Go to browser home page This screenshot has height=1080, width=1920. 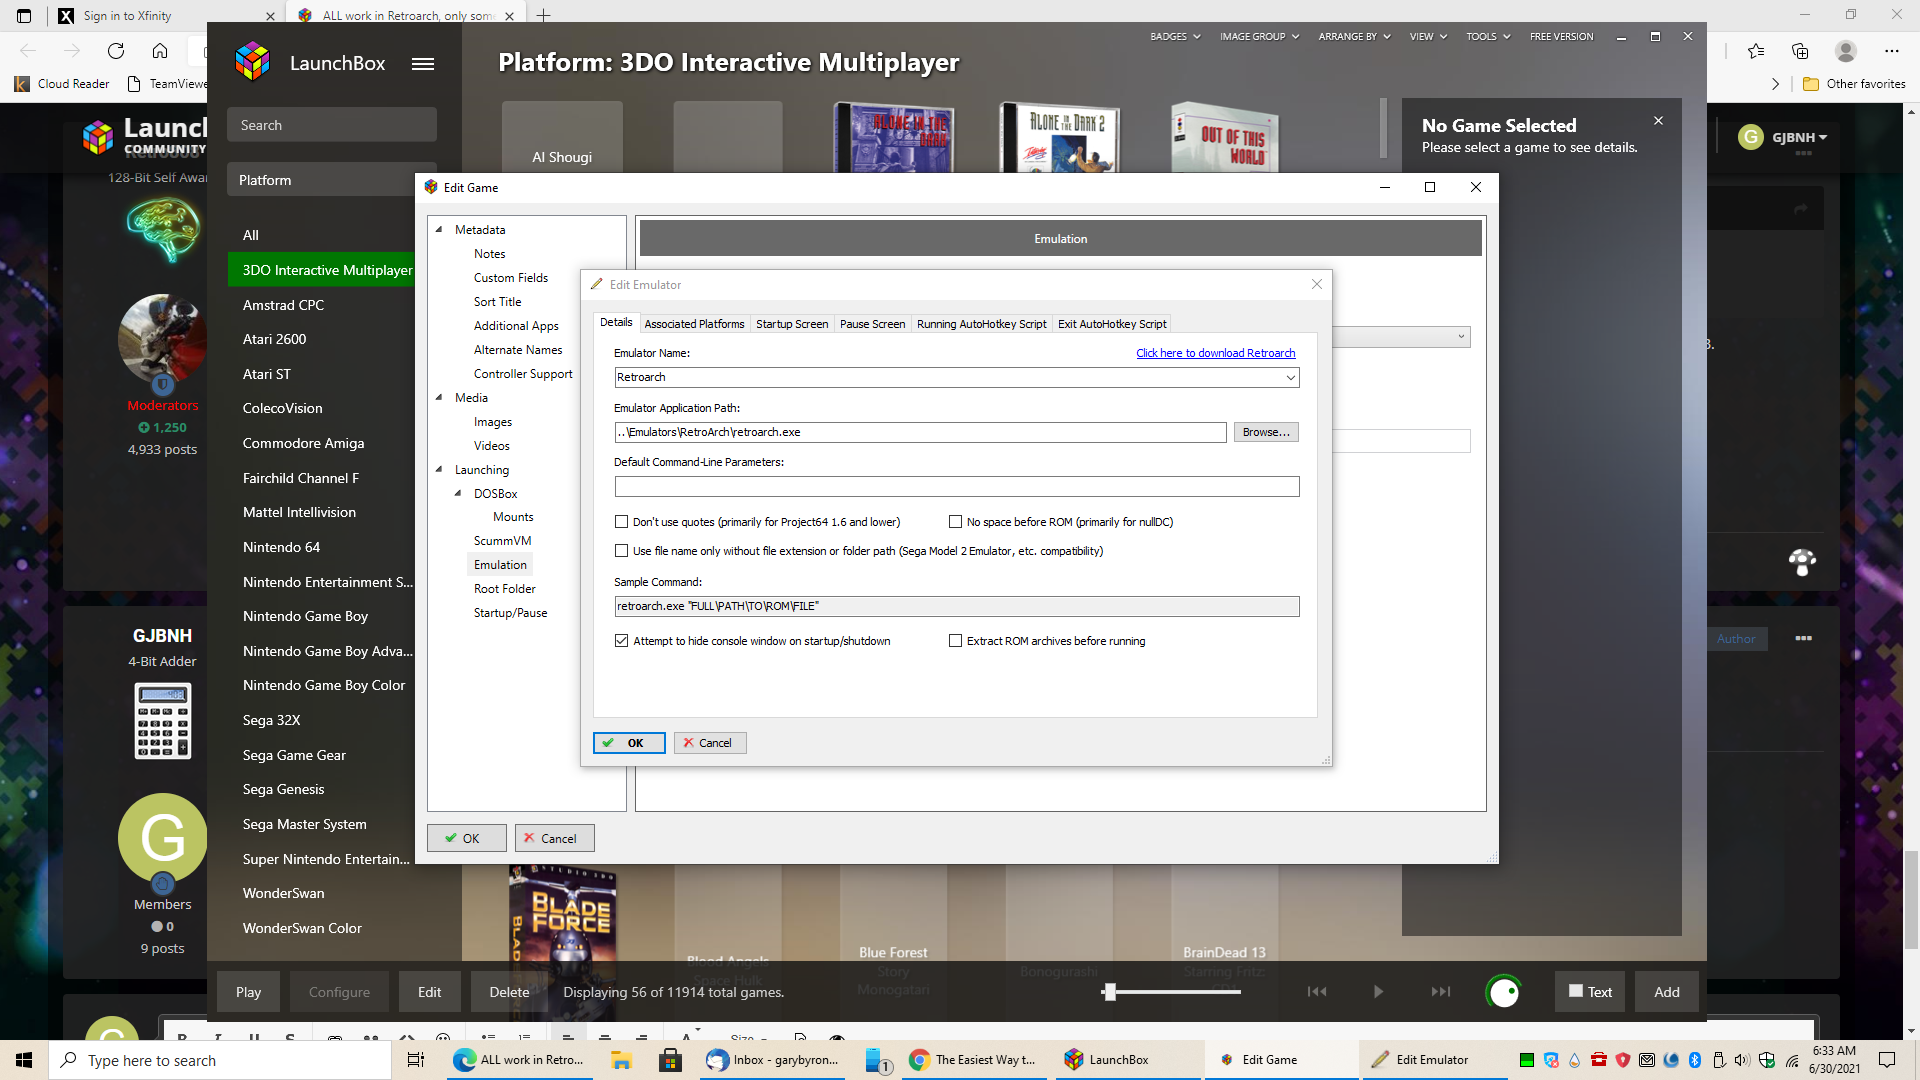(x=160, y=51)
